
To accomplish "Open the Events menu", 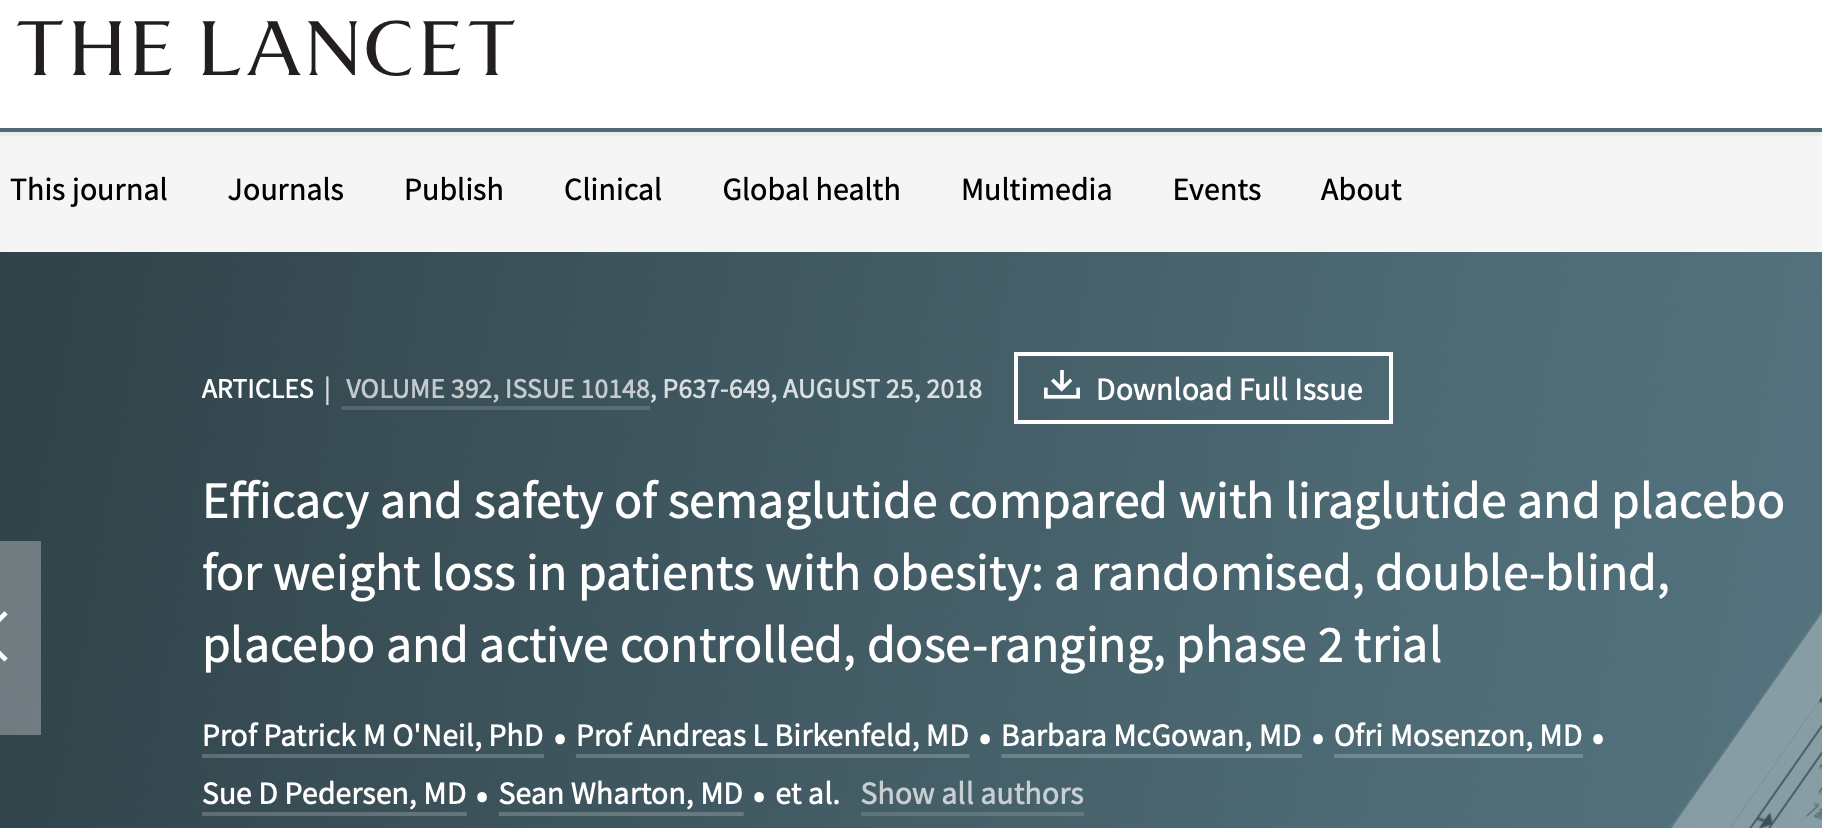I will click(x=1216, y=190).
